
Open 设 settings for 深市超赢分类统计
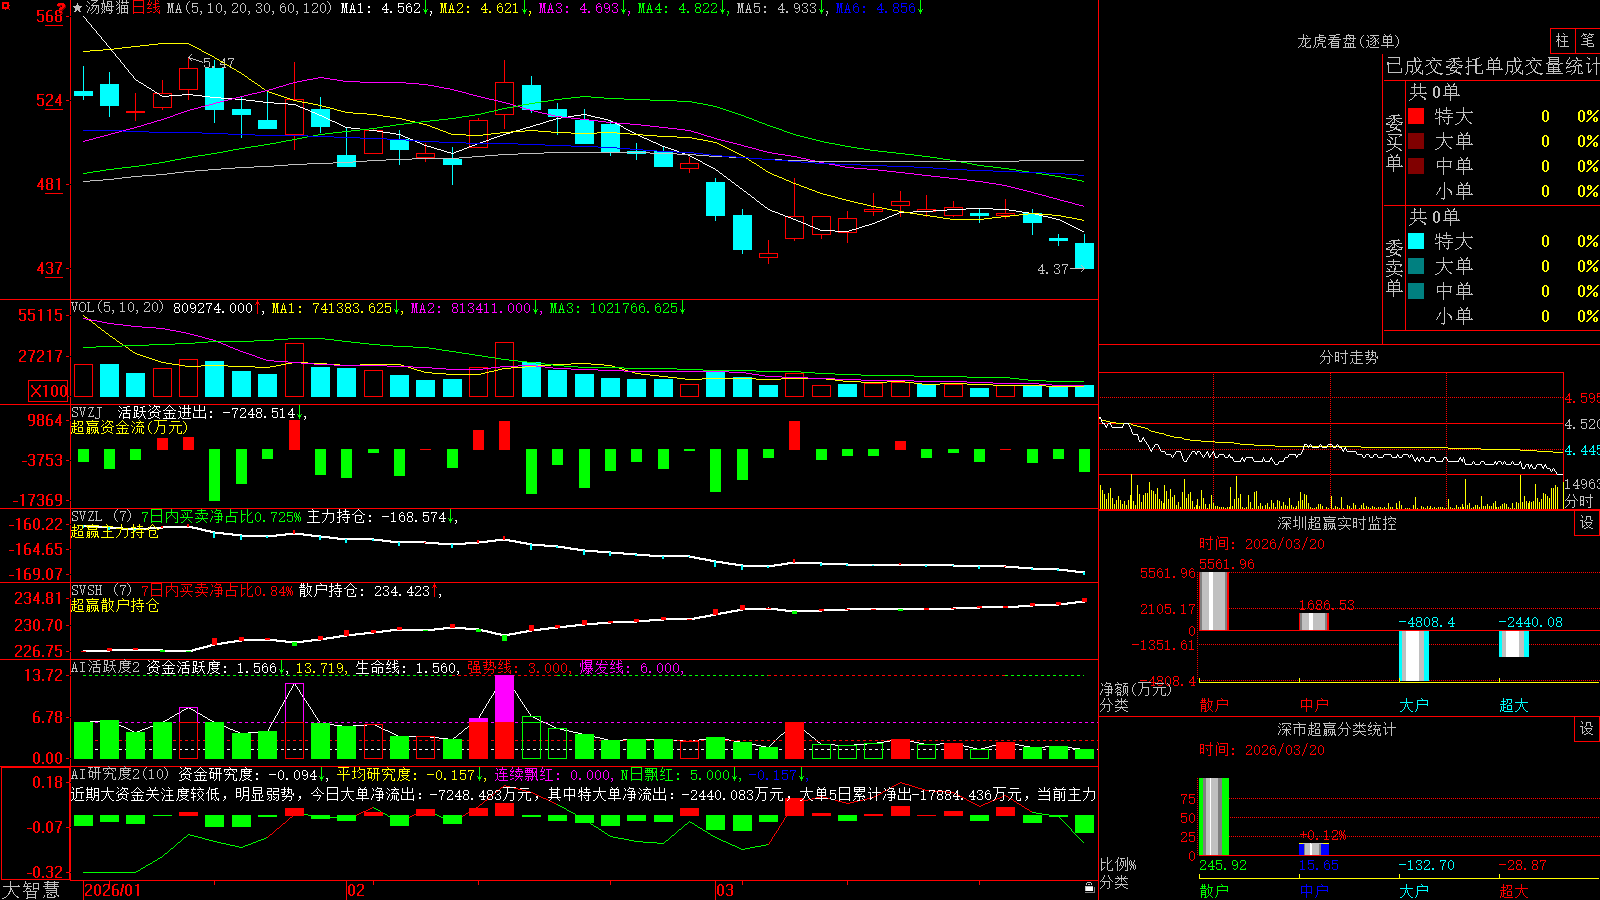pyautogui.click(x=1587, y=729)
